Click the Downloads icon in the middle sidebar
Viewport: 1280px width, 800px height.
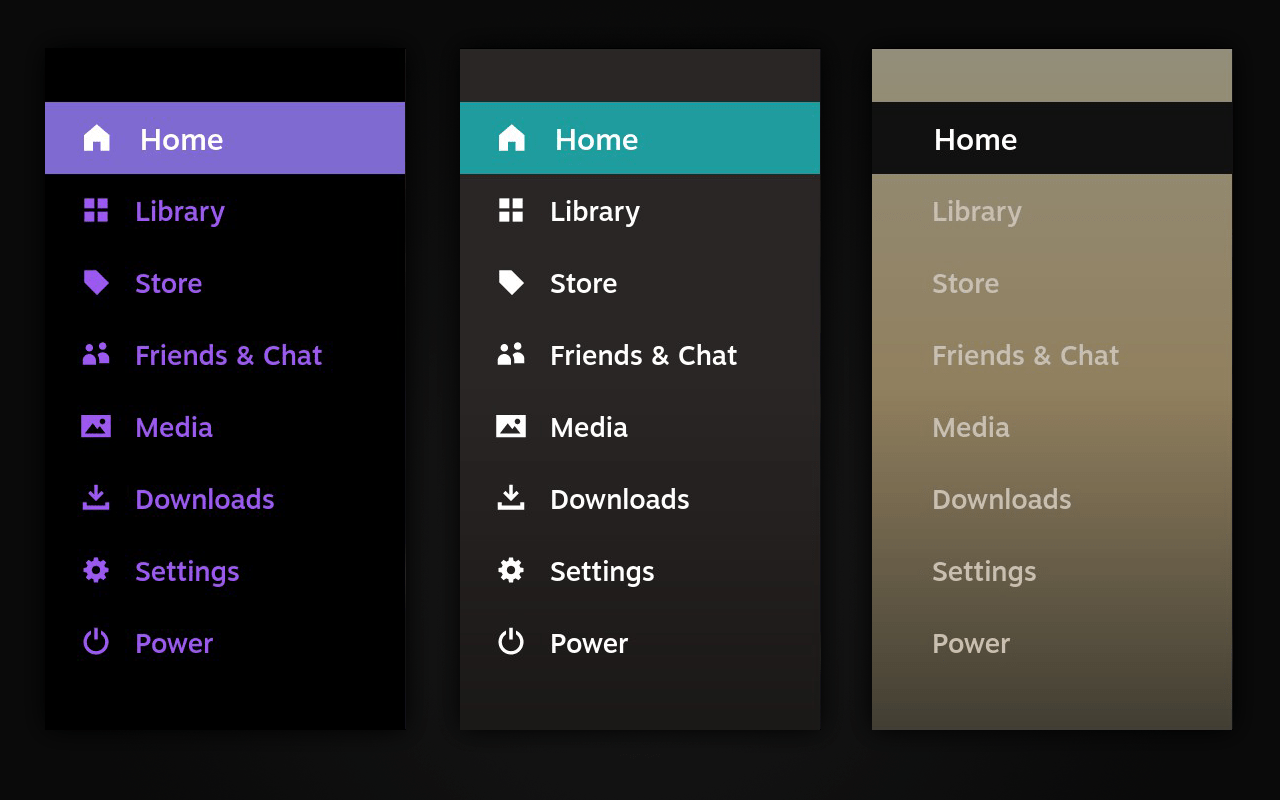(x=511, y=499)
